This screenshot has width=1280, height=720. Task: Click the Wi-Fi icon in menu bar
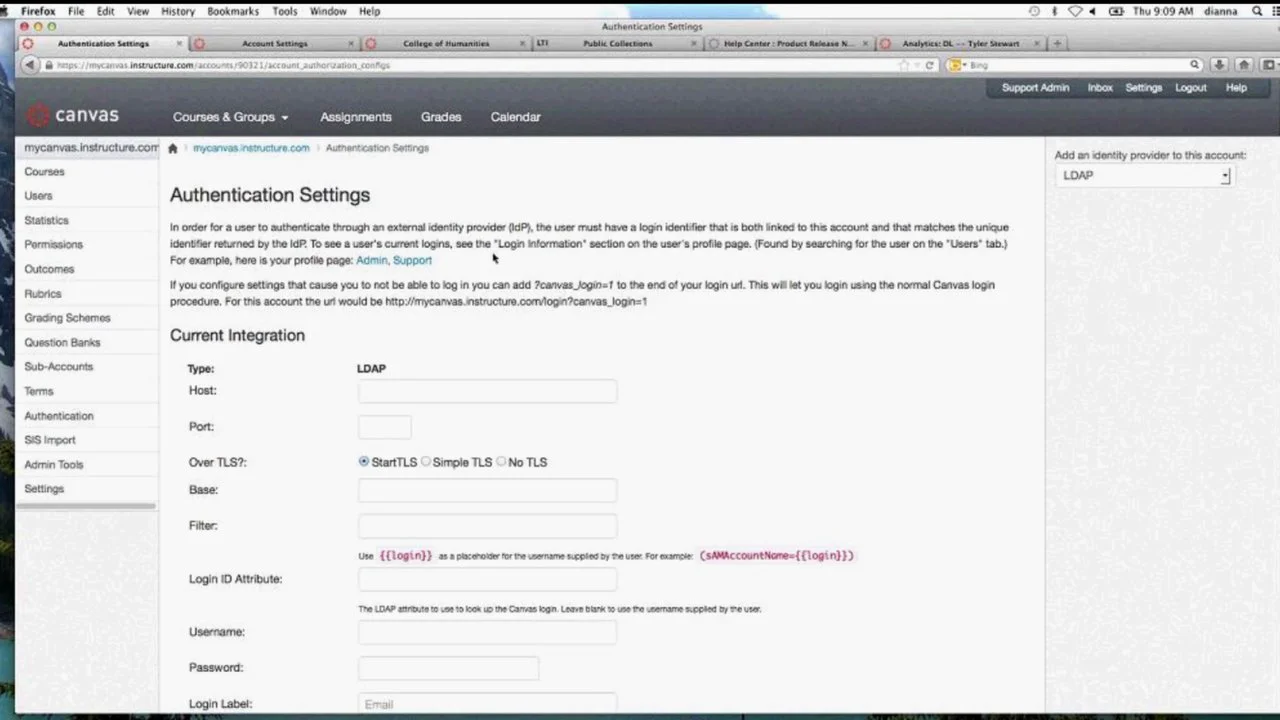coord(1075,11)
